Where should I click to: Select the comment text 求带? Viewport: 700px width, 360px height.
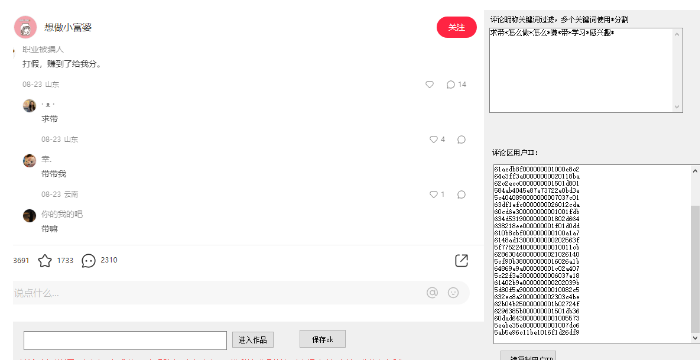(x=50, y=119)
